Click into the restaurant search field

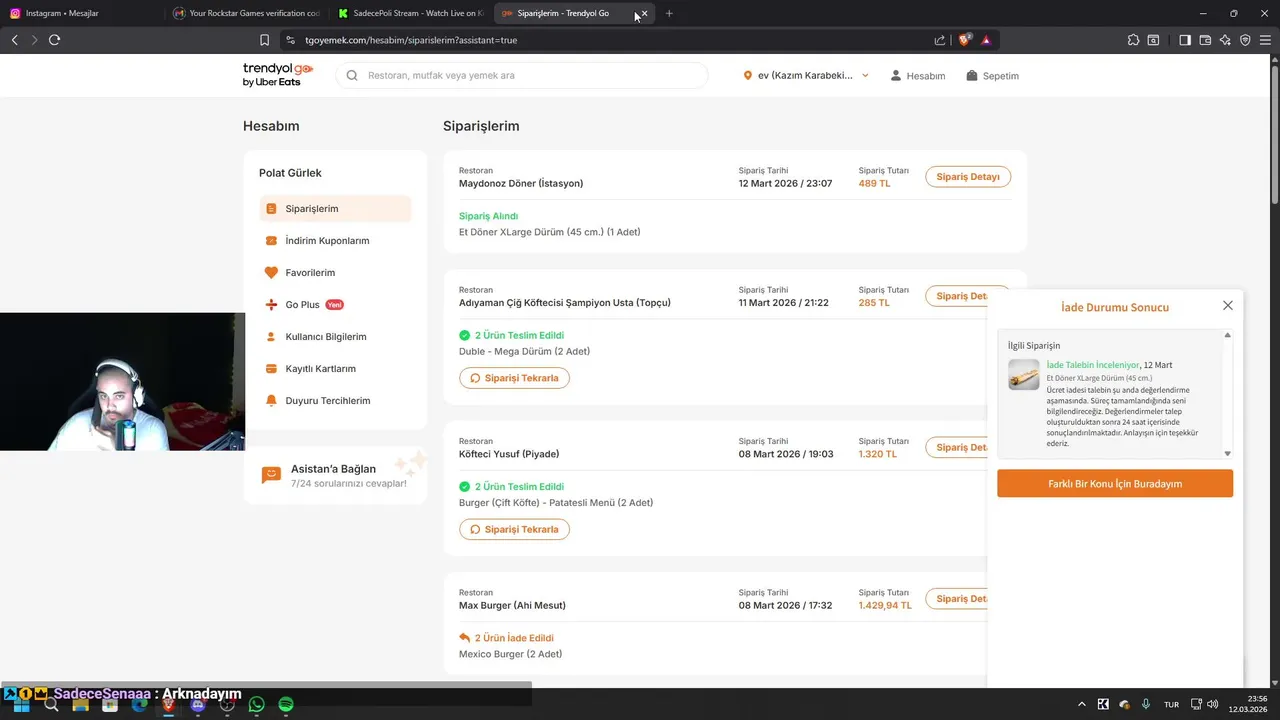522,75
